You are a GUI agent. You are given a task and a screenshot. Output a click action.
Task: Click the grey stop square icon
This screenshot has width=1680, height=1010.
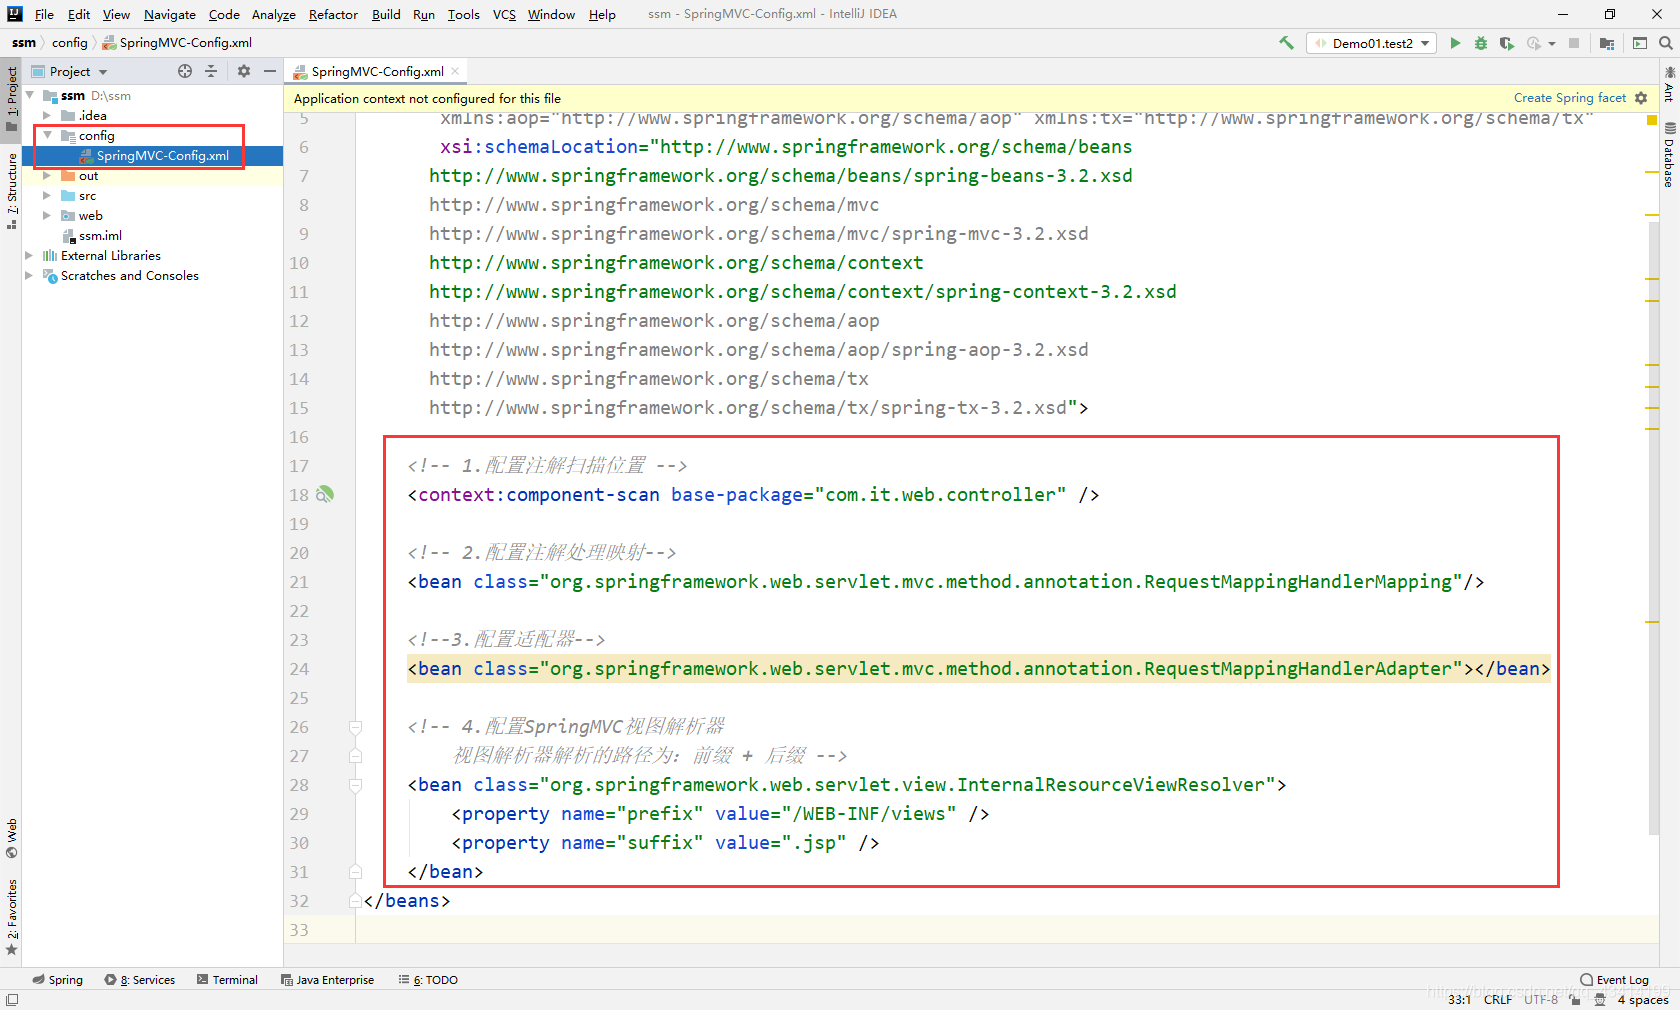tap(1574, 43)
